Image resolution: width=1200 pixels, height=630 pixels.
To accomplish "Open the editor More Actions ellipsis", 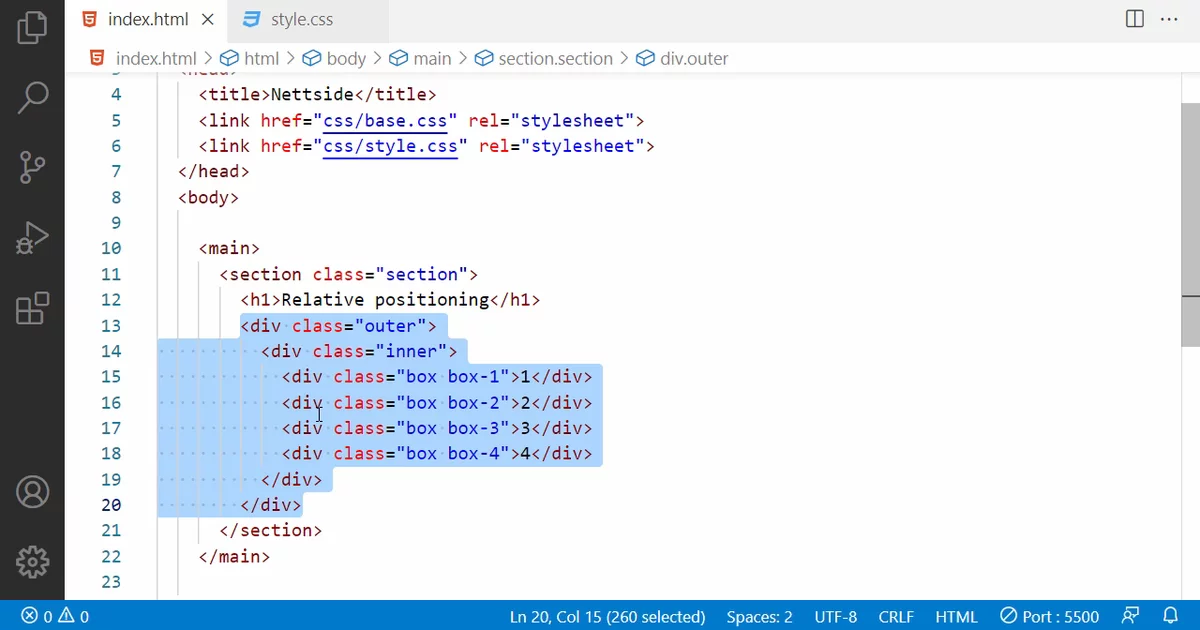I will pos(1169,19).
